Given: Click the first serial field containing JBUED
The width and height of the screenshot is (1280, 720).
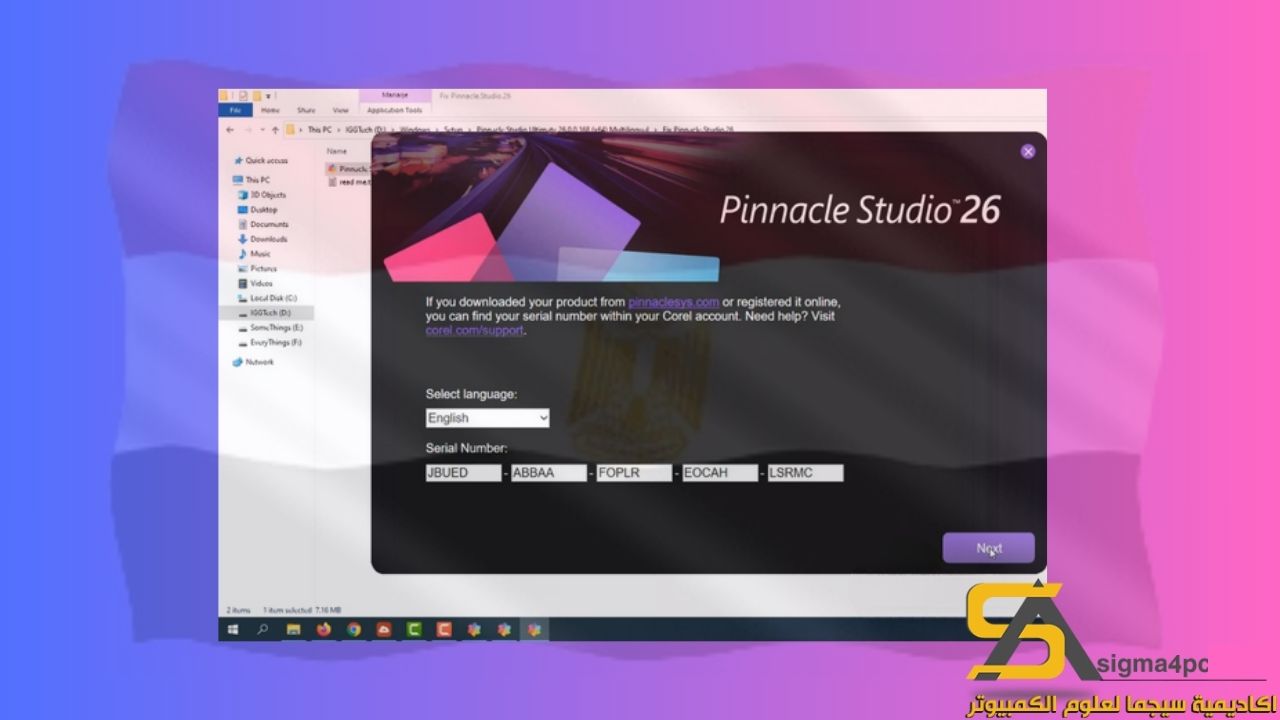Looking at the screenshot, I should click(x=463, y=473).
